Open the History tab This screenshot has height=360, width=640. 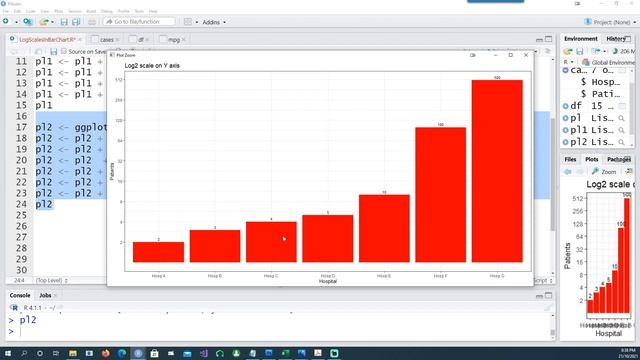pyautogui.click(x=616, y=39)
